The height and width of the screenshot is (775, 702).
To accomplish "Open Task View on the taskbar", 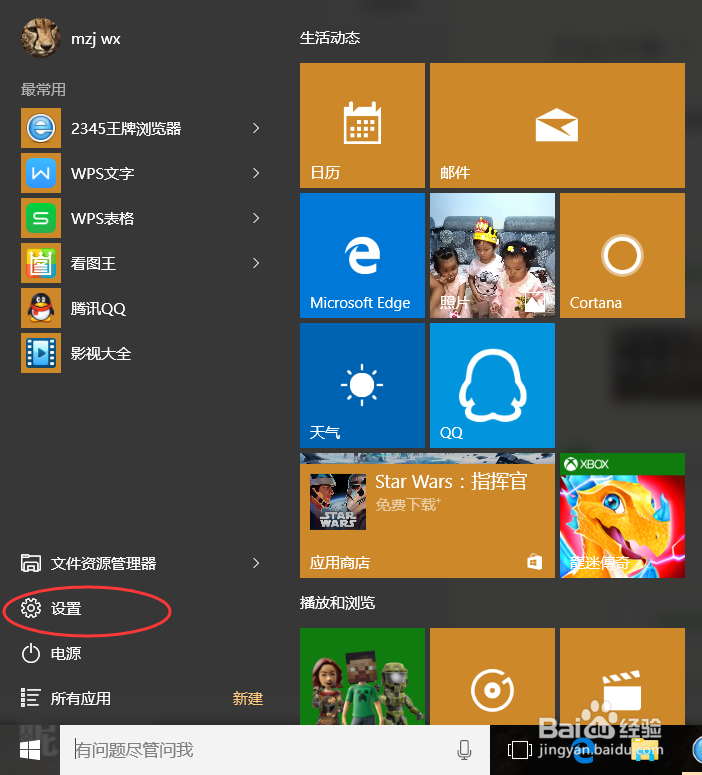I will click(x=520, y=750).
